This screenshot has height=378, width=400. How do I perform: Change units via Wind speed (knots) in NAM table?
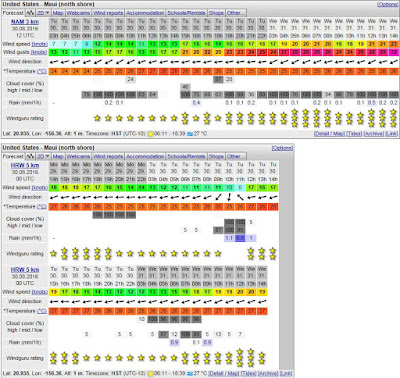click(x=39, y=44)
